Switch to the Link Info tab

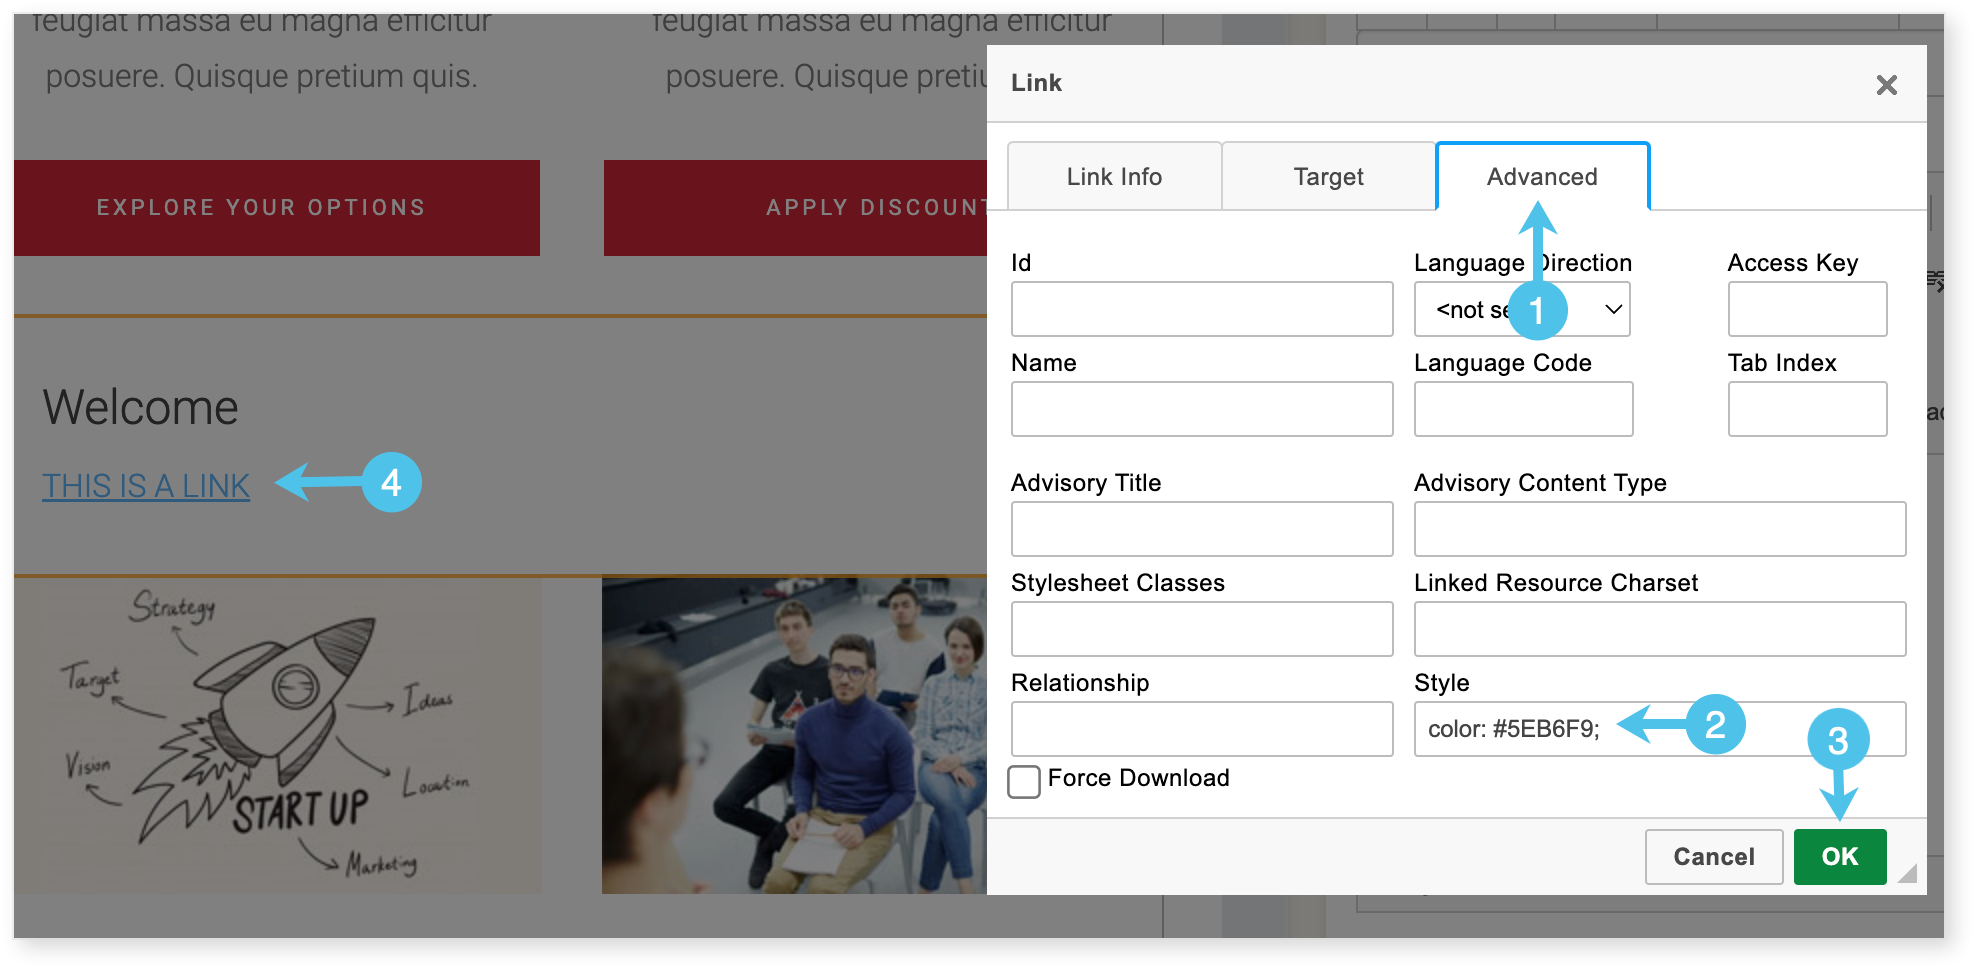1114,177
